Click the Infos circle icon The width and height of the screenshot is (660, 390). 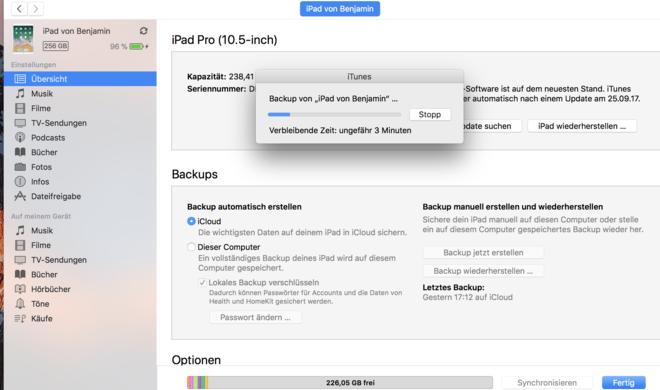point(20,181)
